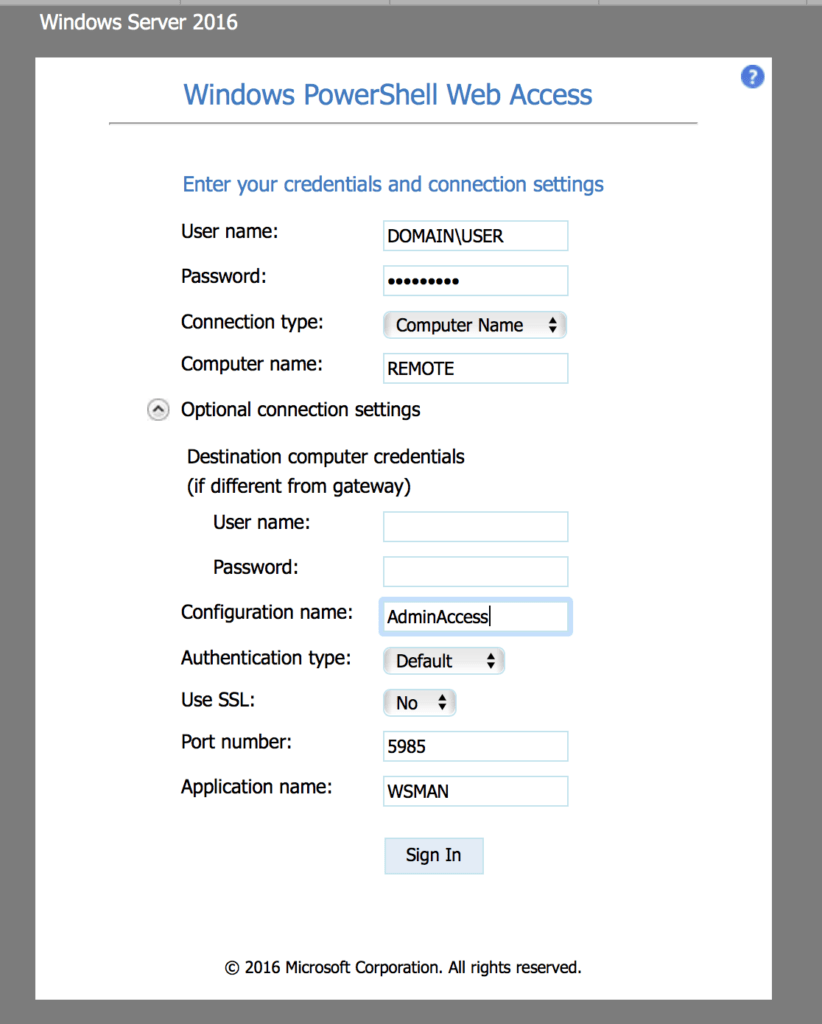Viewport: 822px width, 1024px height.
Task: Click the Microsoft Corporation copyright text
Action: pos(403,967)
